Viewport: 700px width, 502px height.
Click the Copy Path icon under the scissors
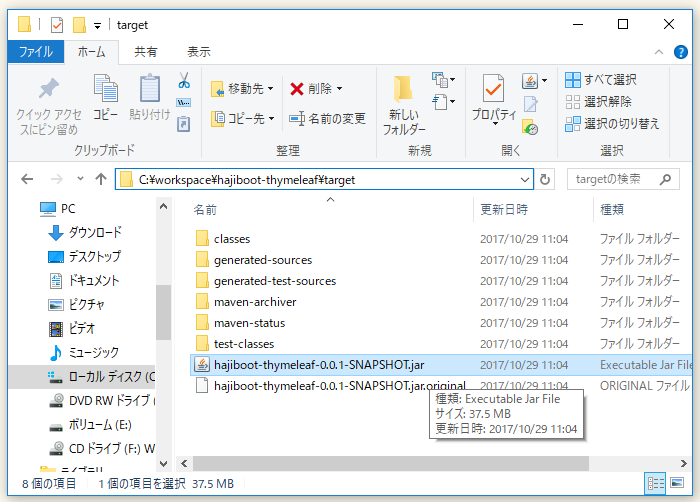point(184,102)
